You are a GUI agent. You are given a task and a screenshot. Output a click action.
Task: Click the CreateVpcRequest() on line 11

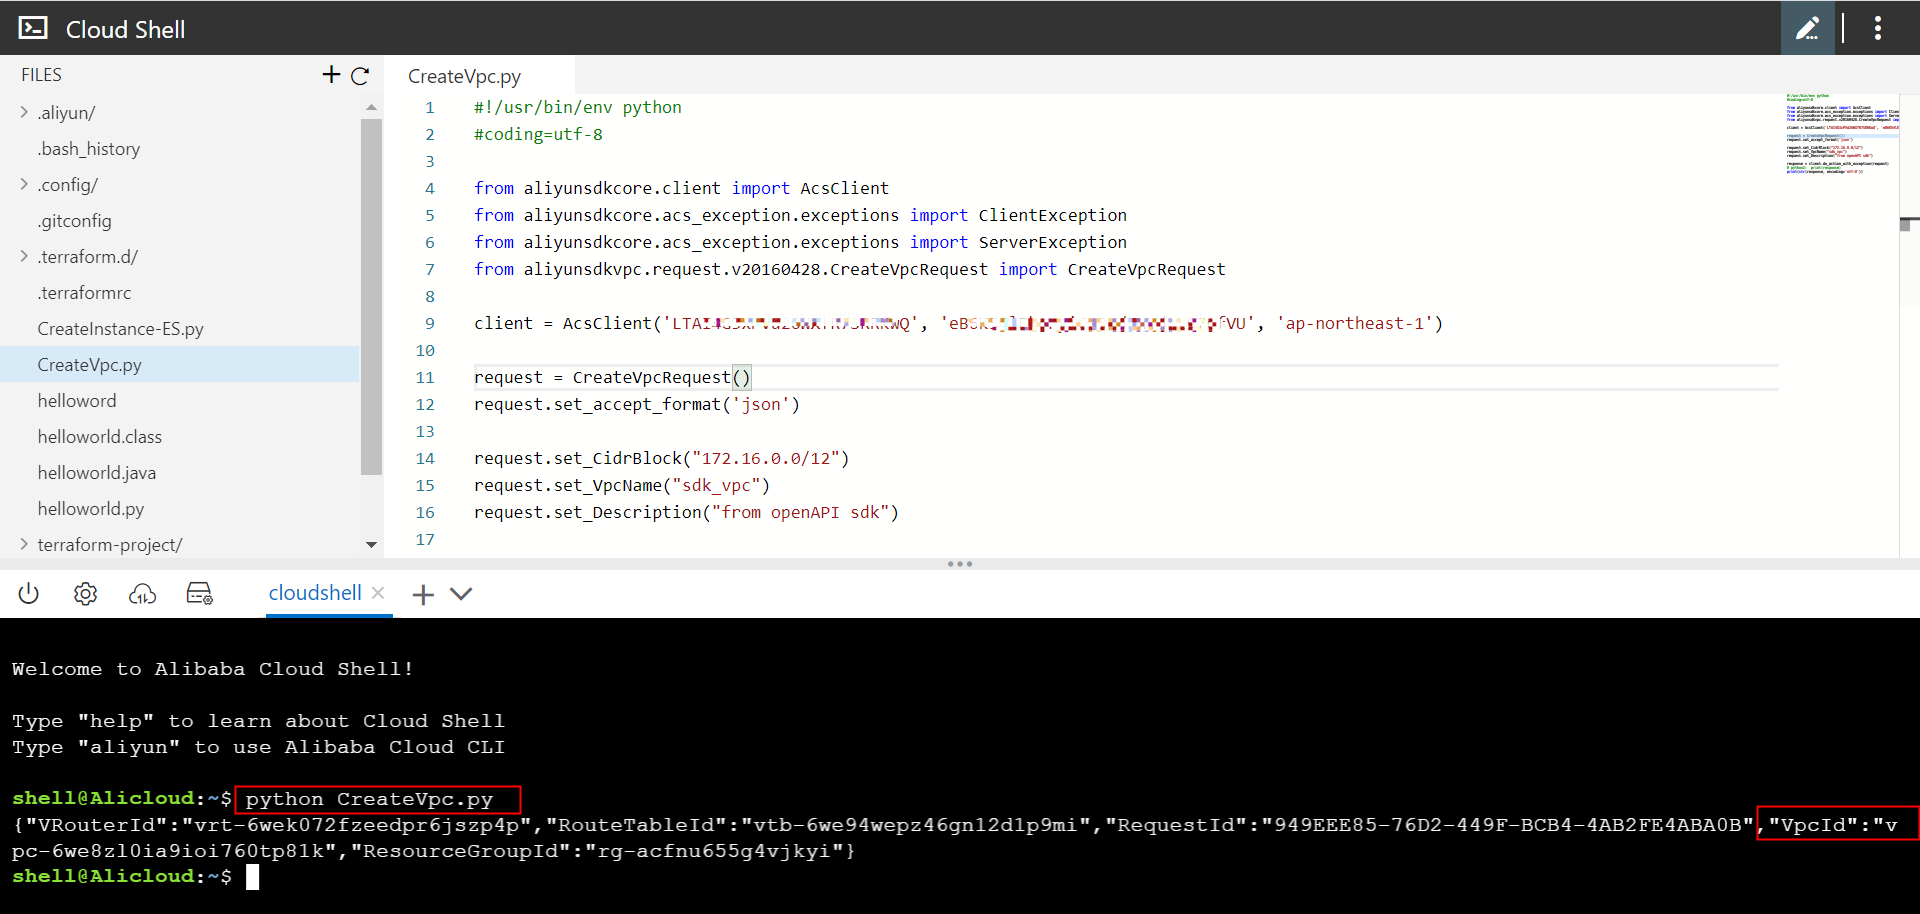661,377
